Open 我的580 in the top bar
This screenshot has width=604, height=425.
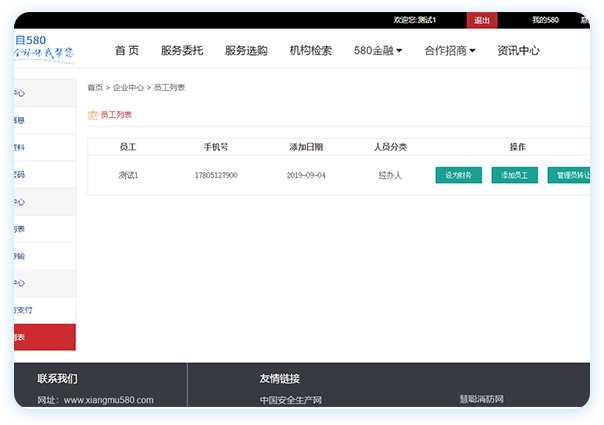[545, 20]
